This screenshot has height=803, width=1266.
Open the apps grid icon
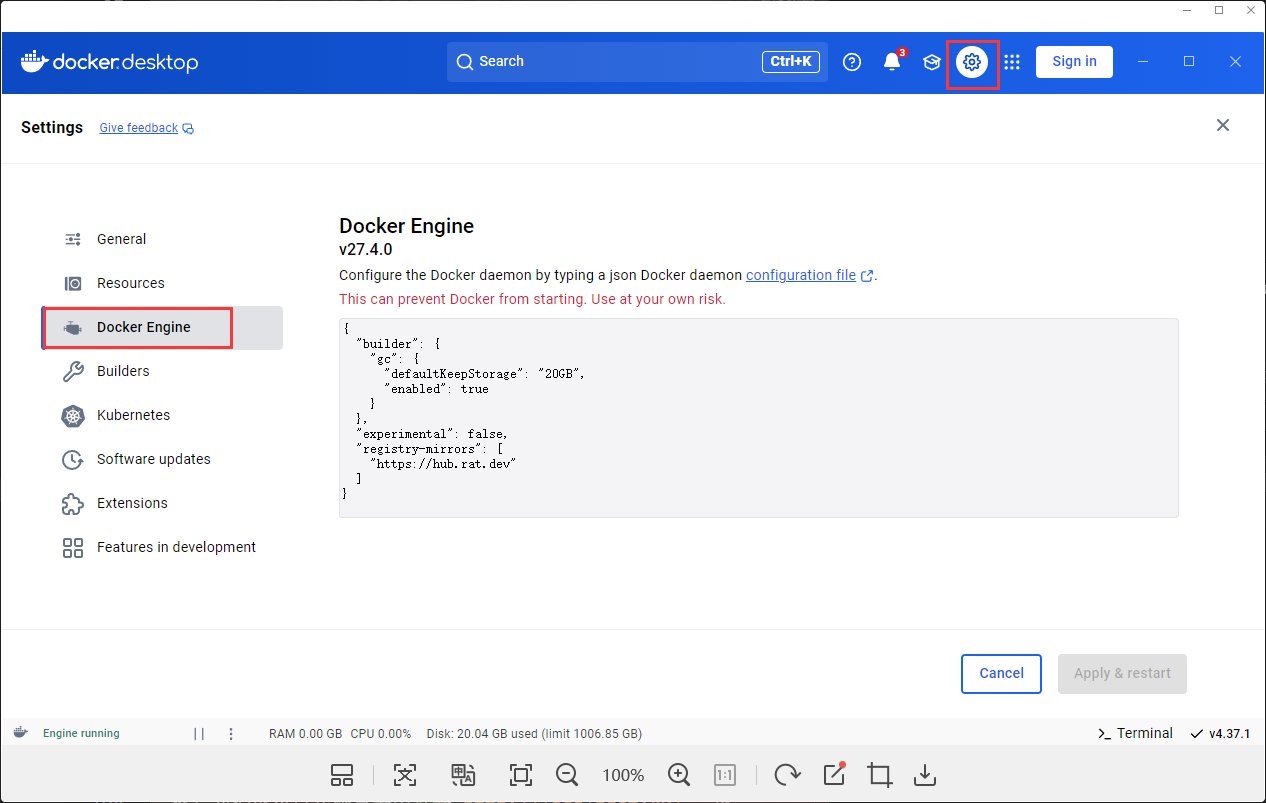tap(1012, 62)
